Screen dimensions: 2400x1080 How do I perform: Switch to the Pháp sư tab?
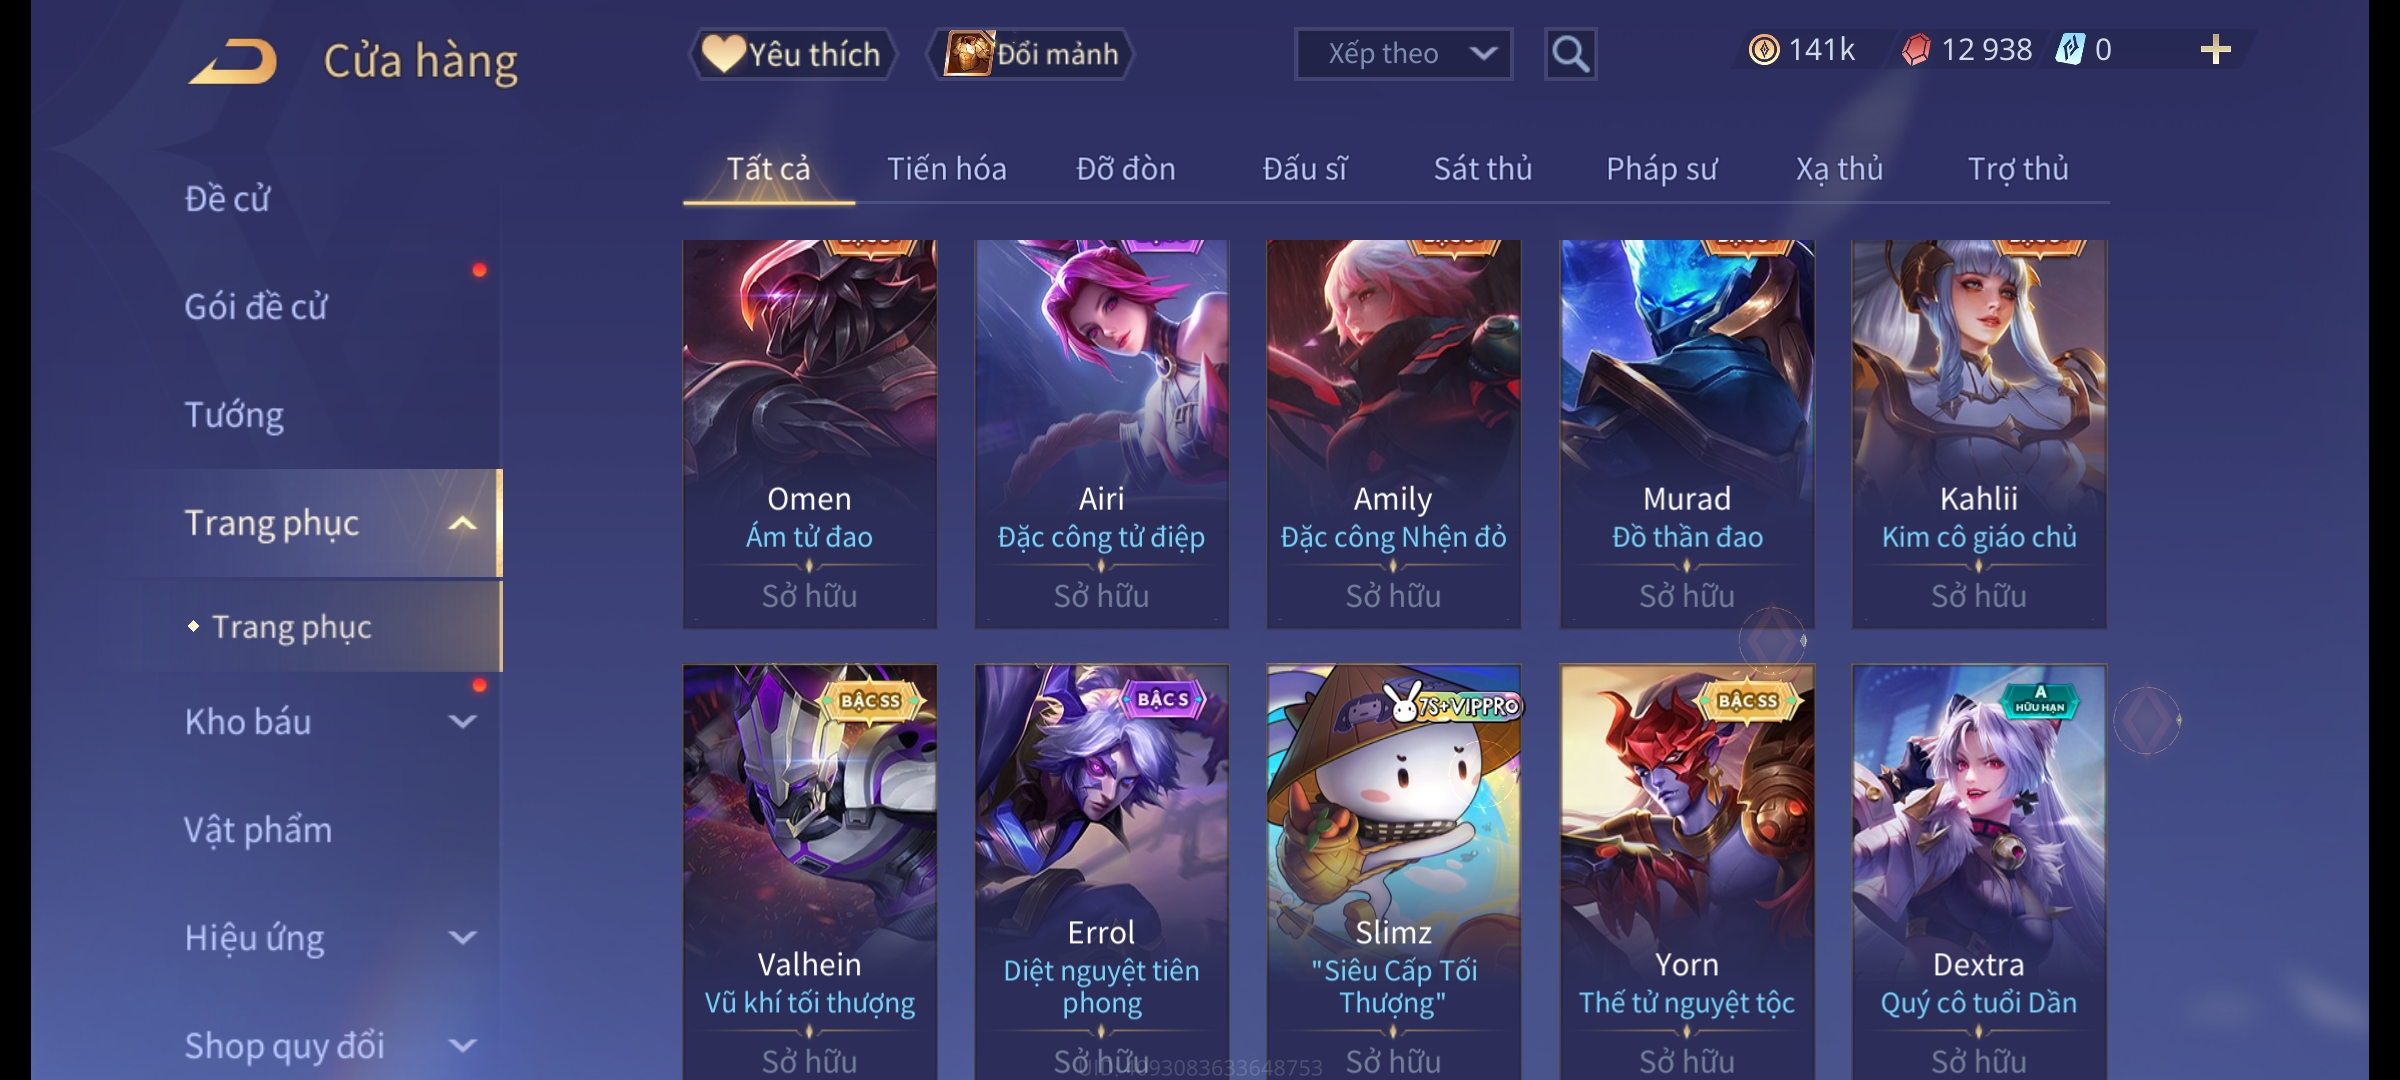[1661, 169]
